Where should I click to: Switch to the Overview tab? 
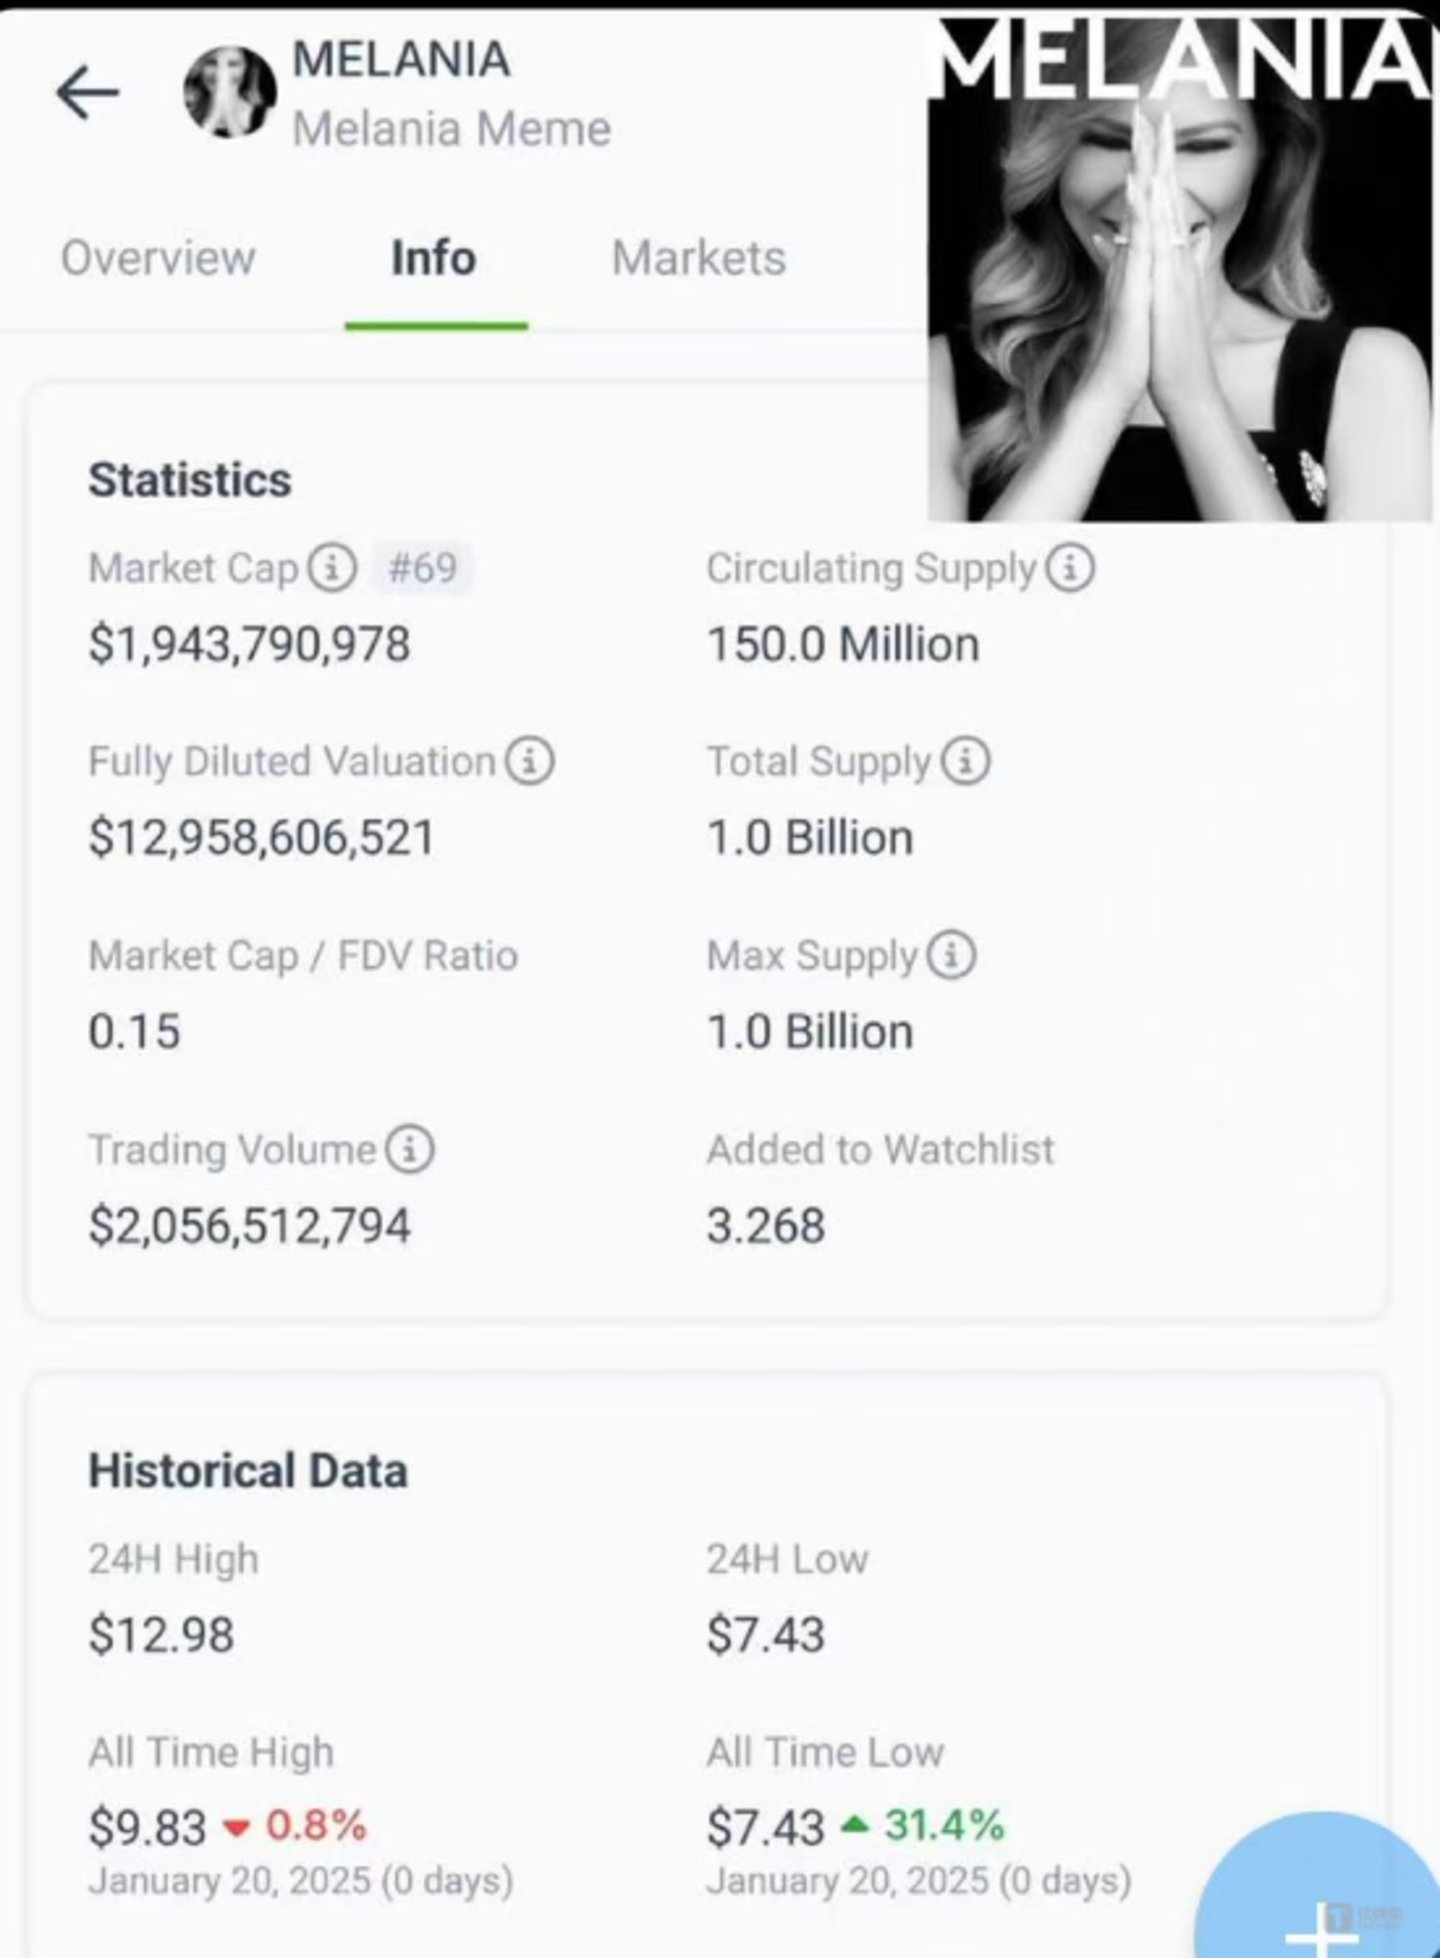pyautogui.click(x=158, y=258)
